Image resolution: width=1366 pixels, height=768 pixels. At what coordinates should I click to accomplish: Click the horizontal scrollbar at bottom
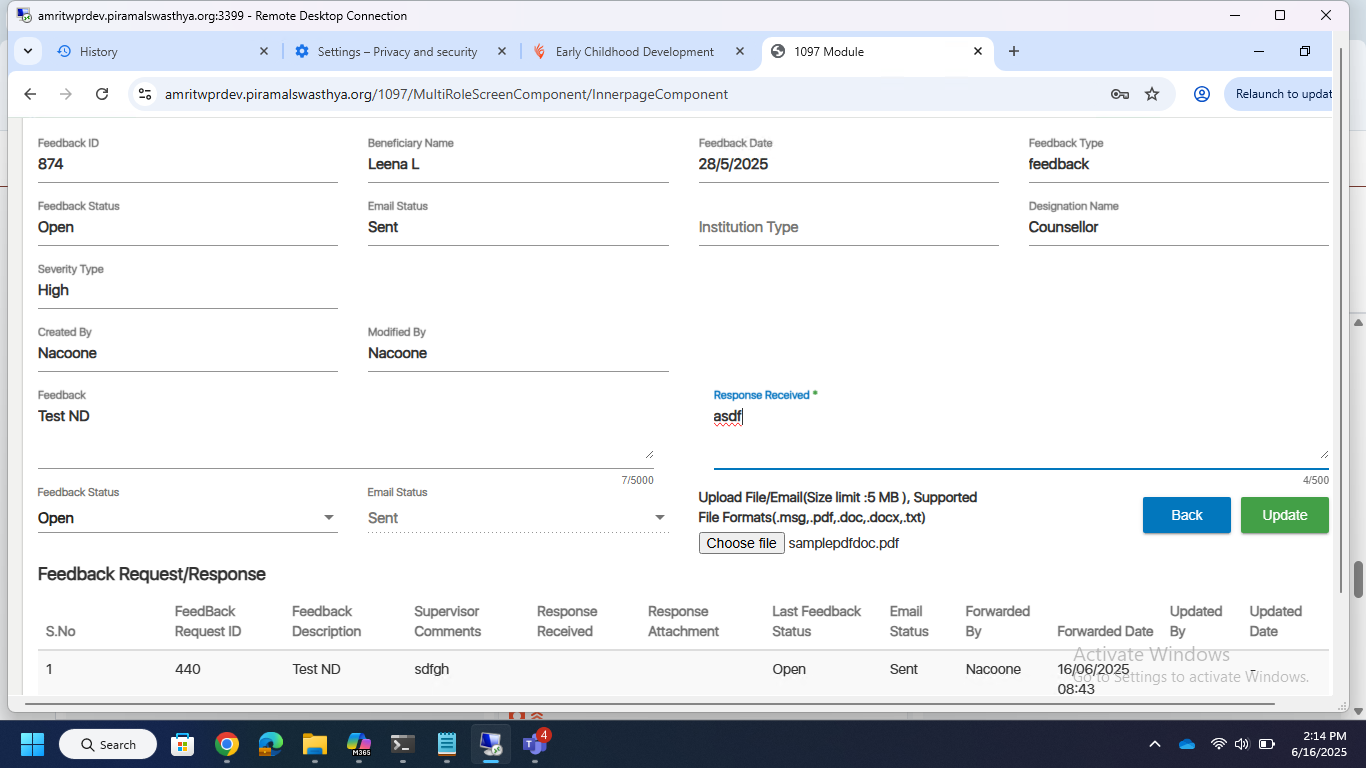[648, 704]
